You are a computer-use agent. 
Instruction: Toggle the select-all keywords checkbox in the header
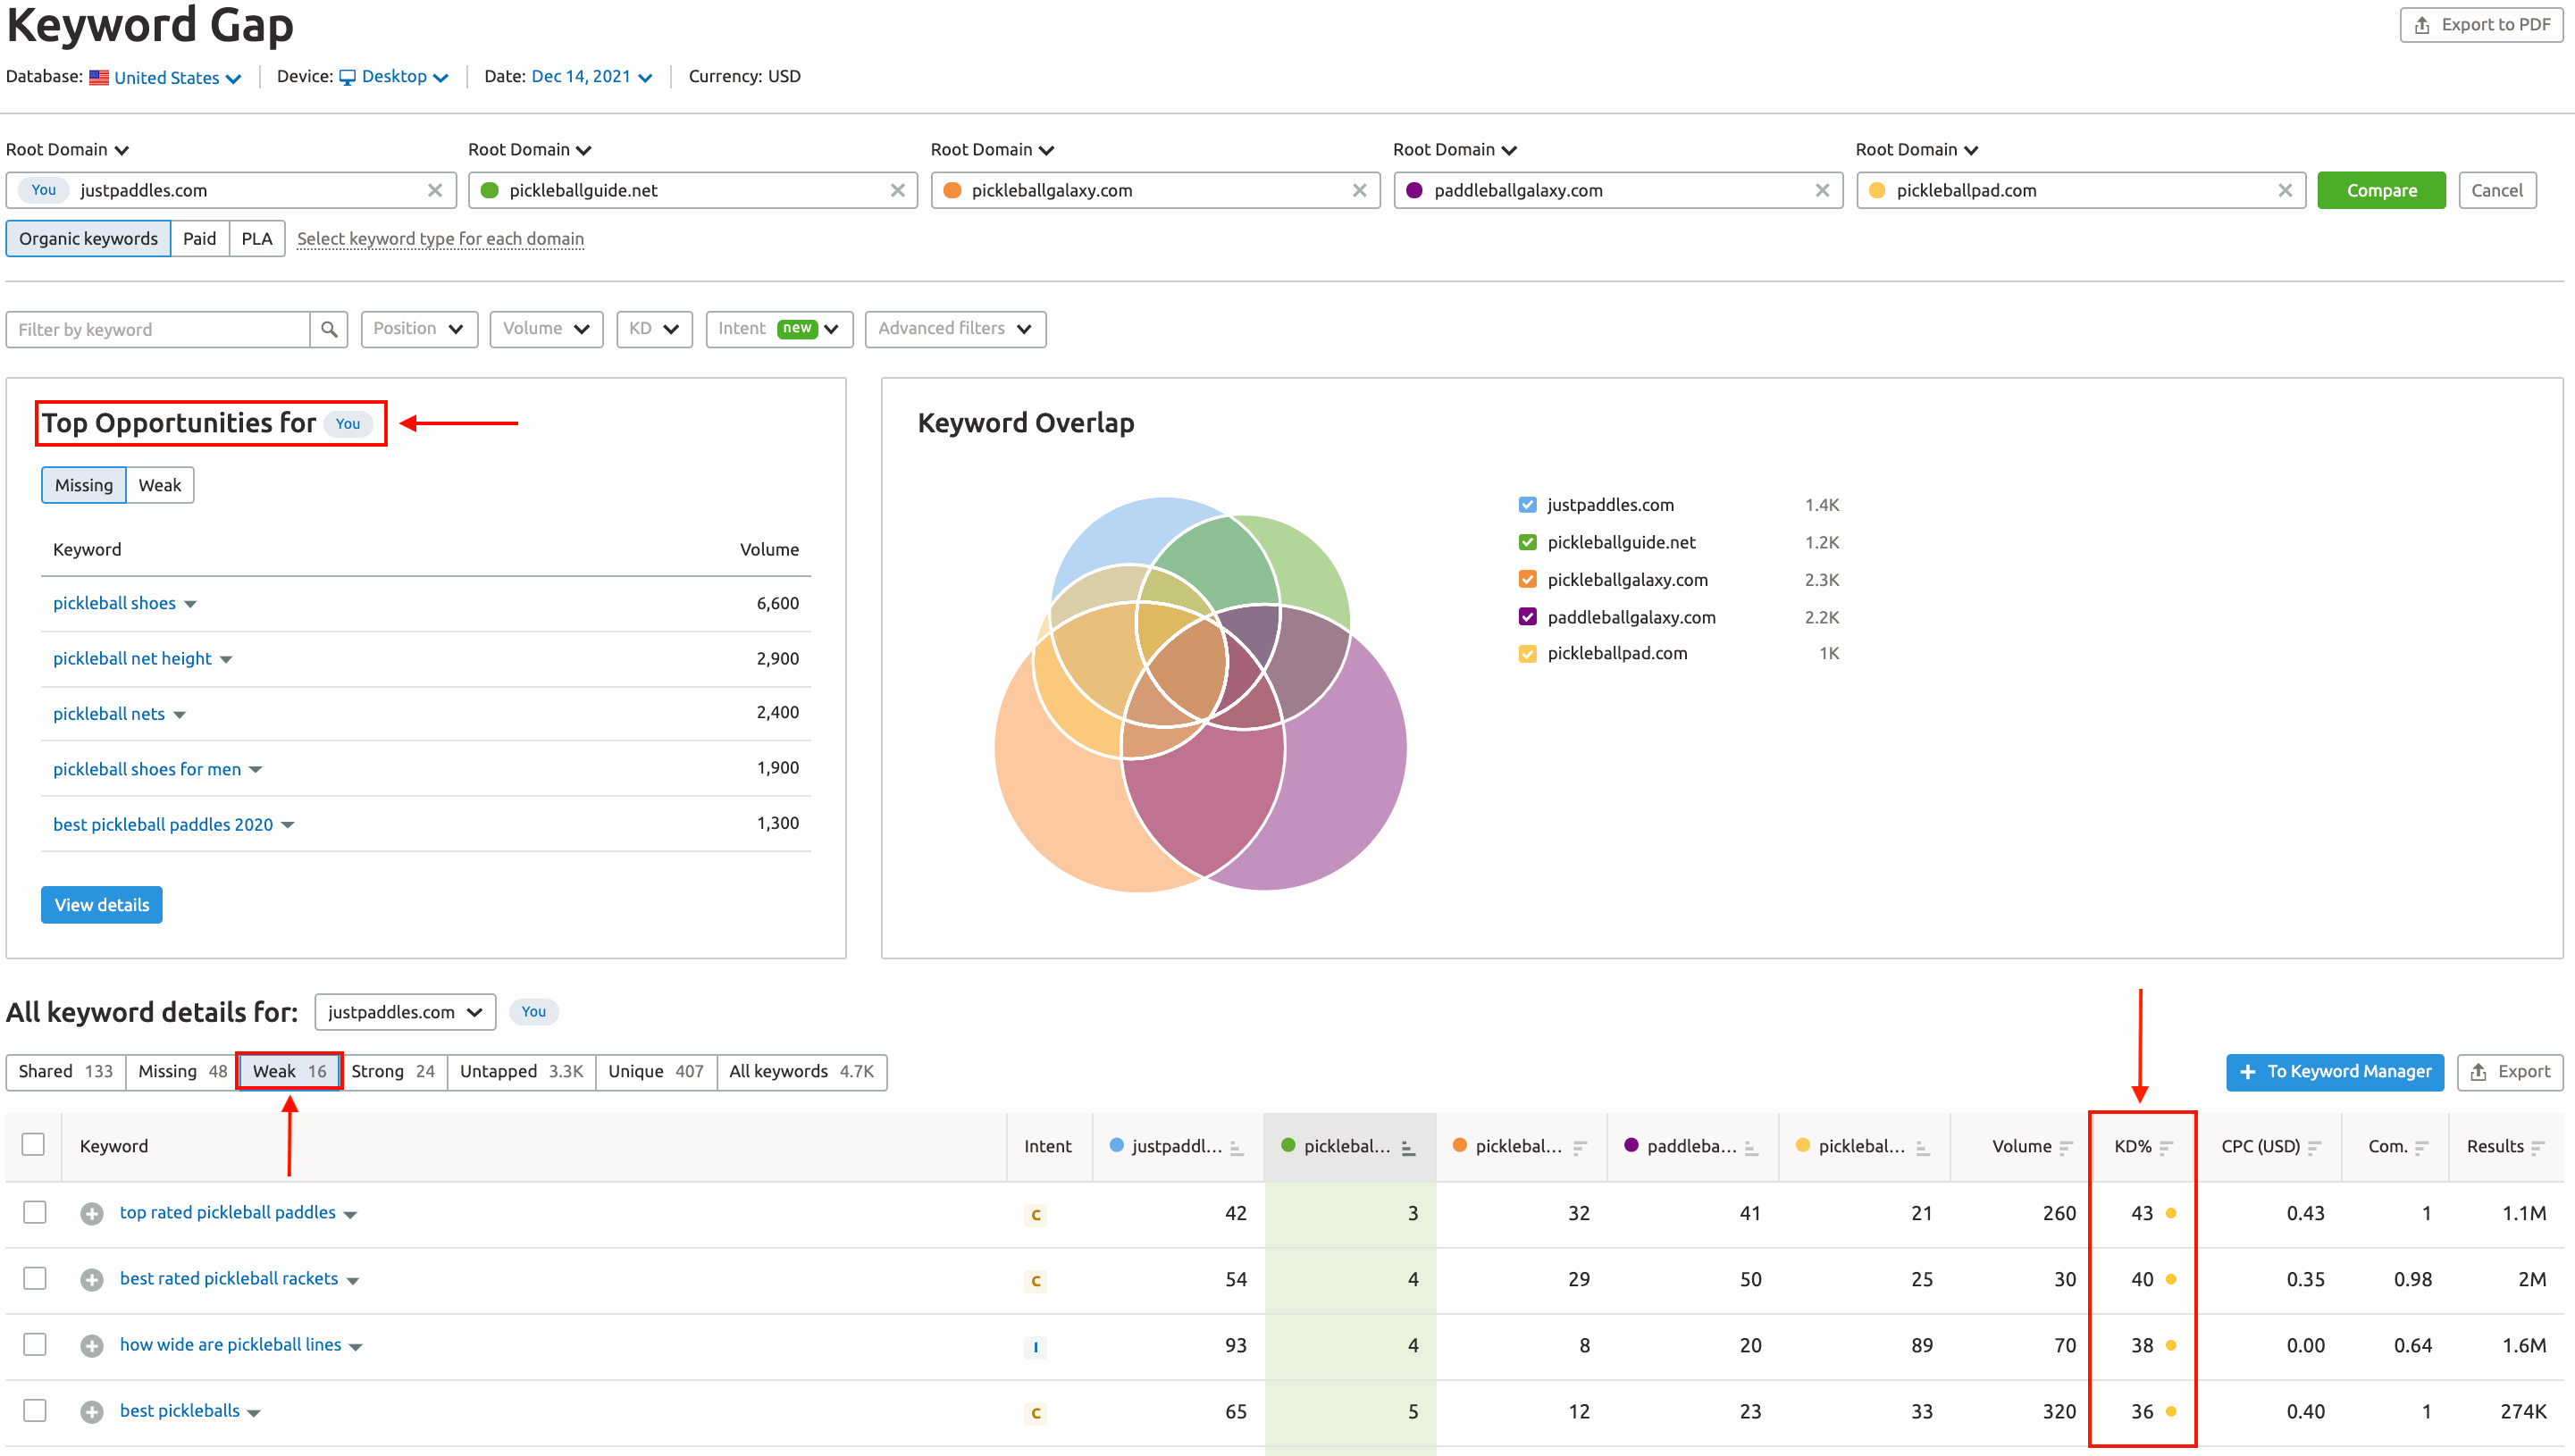(x=33, y=1144)
